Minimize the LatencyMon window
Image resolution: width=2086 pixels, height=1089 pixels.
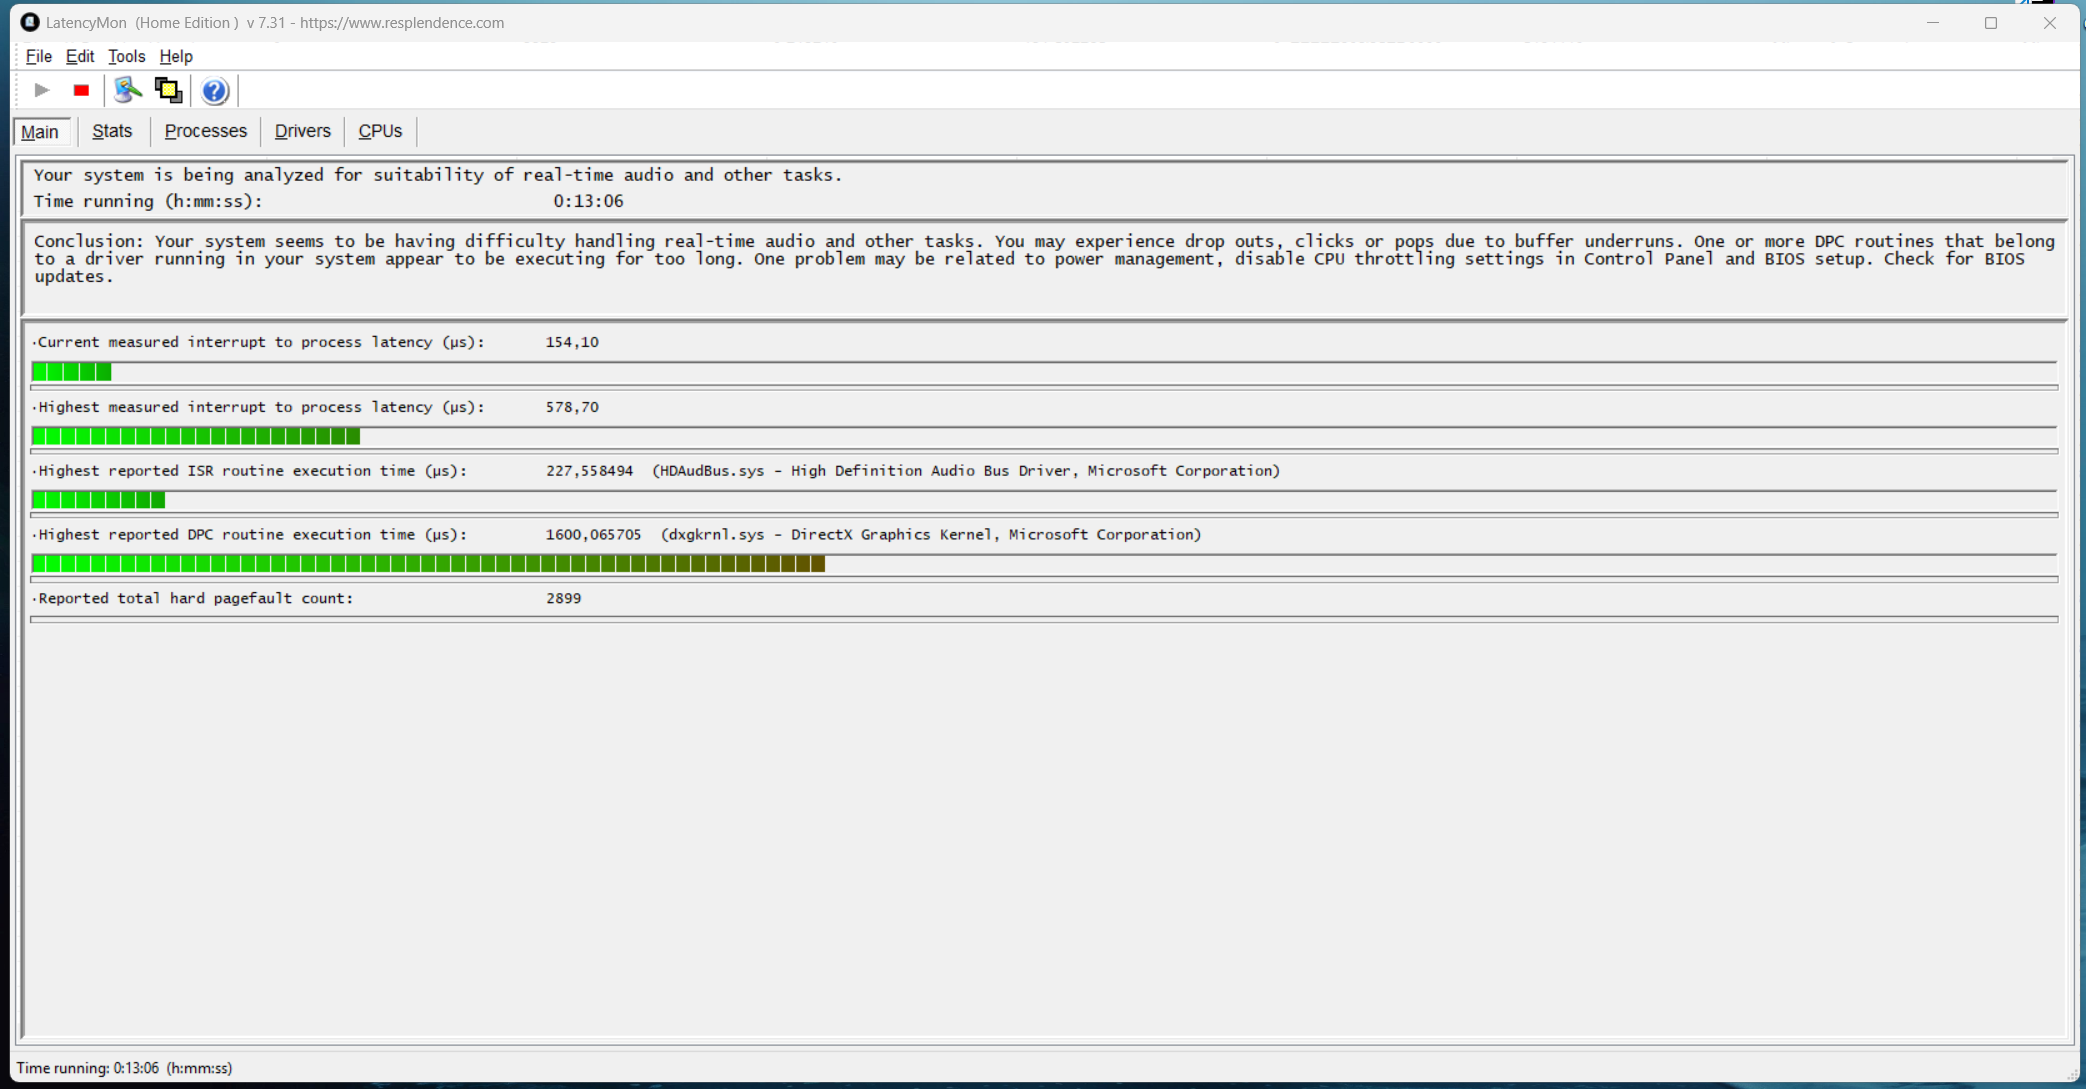click(x=1932, y=22)
